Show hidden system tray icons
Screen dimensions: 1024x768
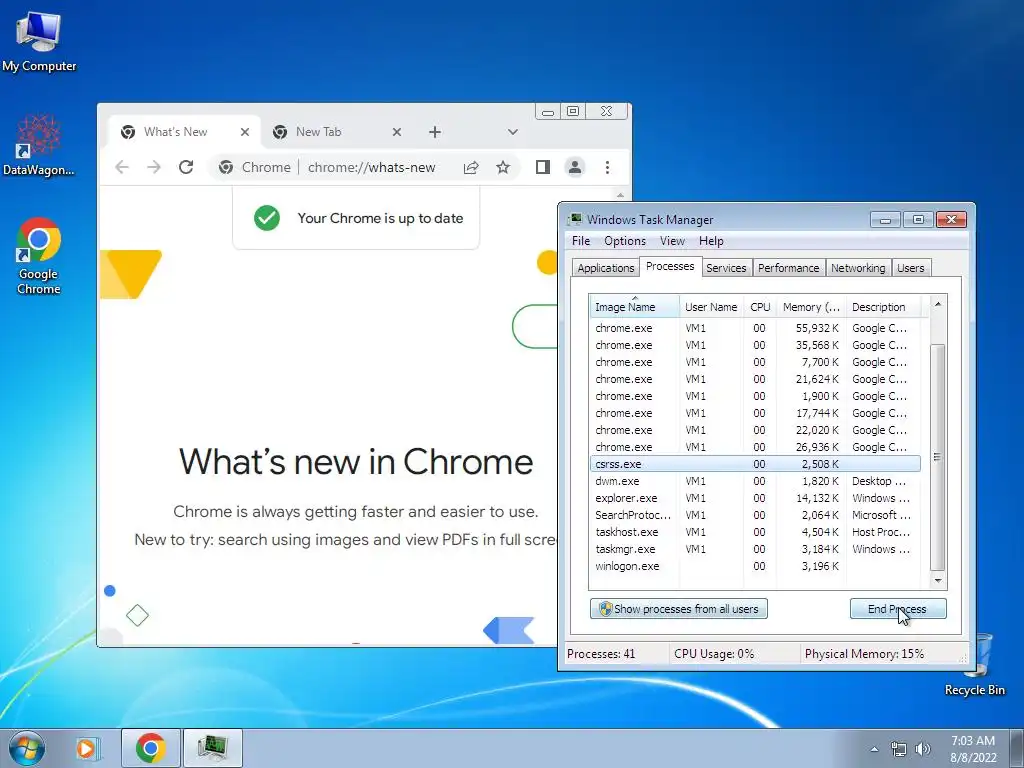click(874, 749)
